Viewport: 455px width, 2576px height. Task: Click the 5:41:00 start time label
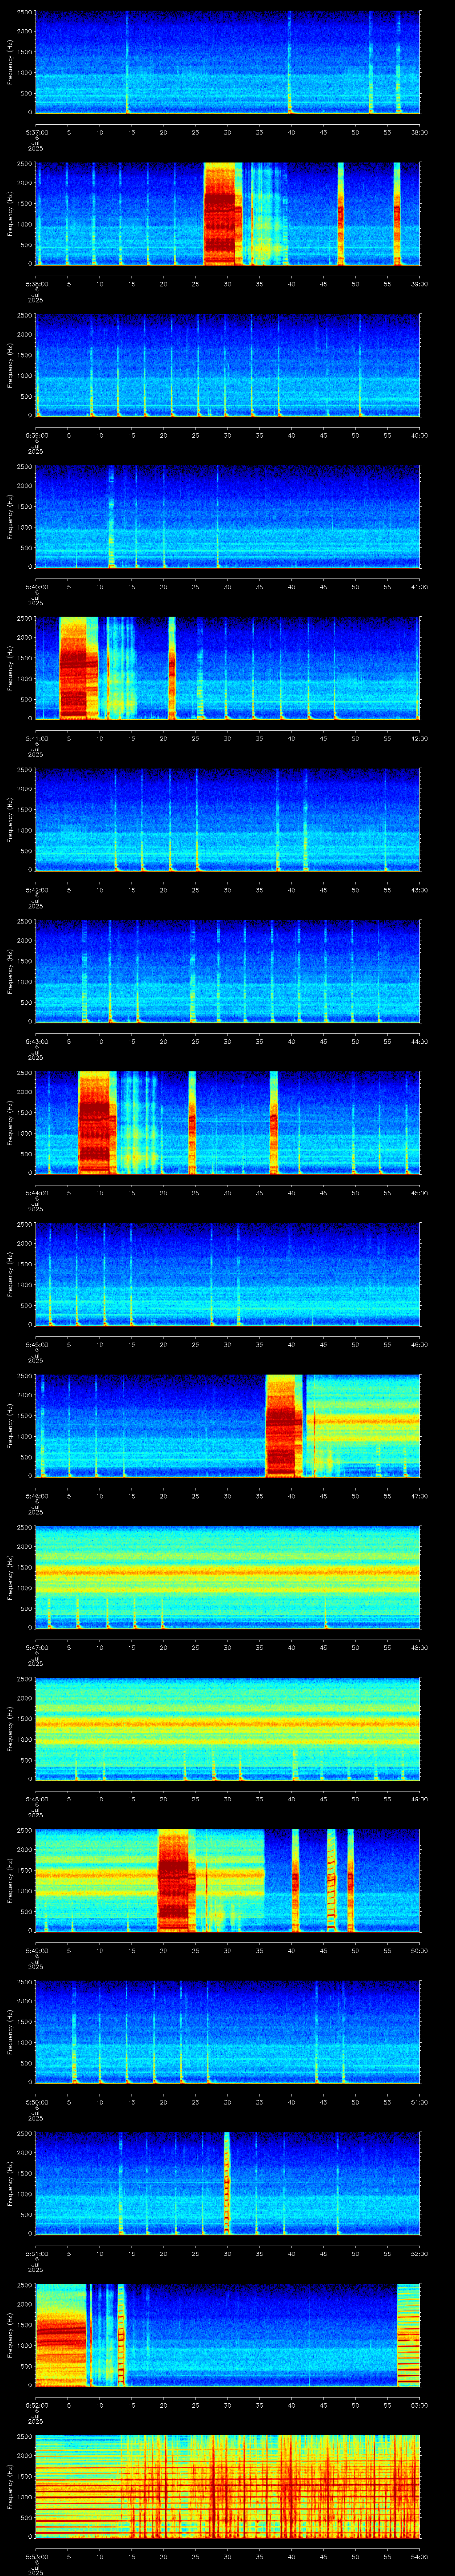(36, 738)
